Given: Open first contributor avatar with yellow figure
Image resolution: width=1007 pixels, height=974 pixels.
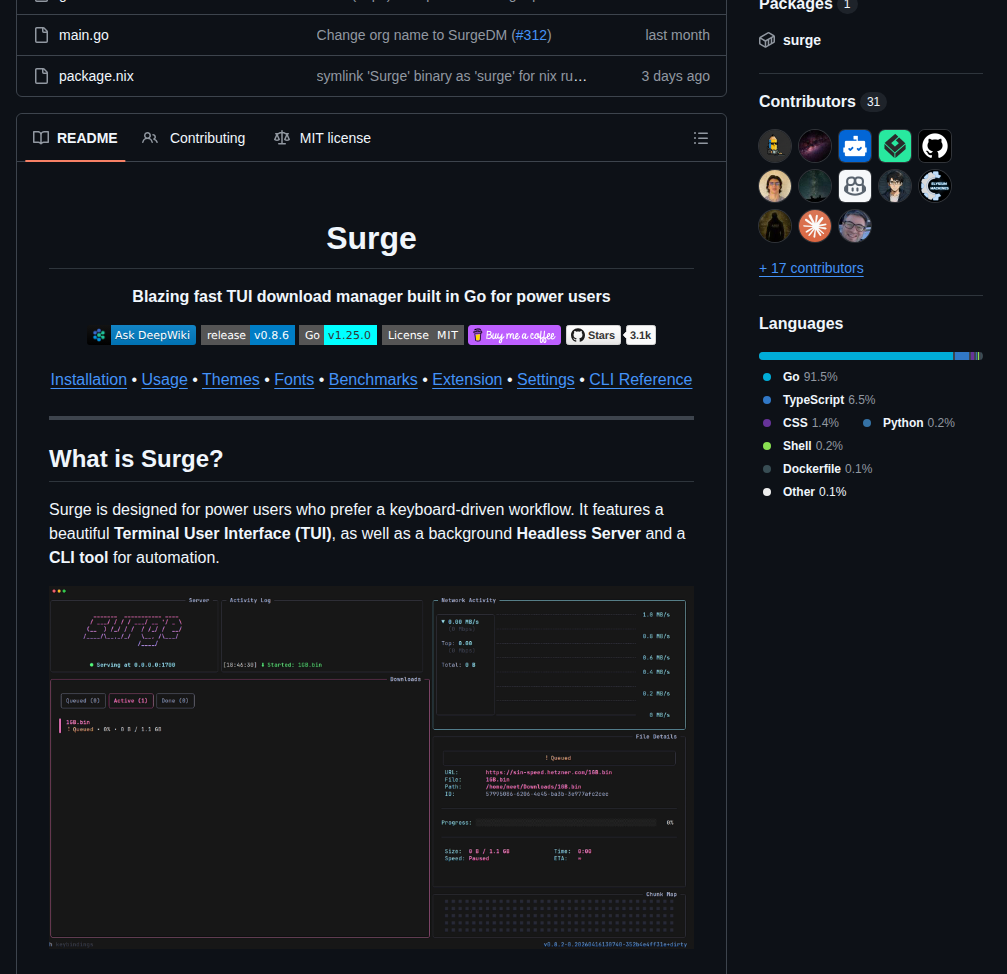Looking at the screenshot, I should click(775, 146).
